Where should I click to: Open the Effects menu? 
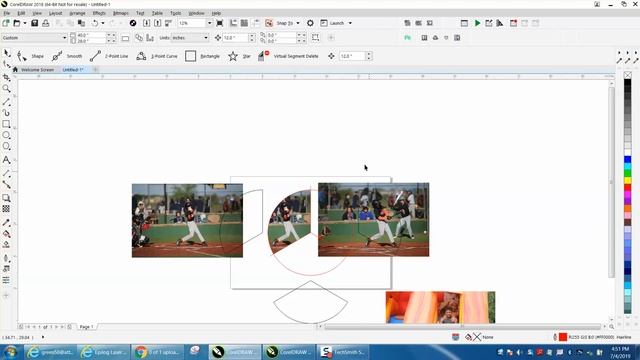[99, 13]
